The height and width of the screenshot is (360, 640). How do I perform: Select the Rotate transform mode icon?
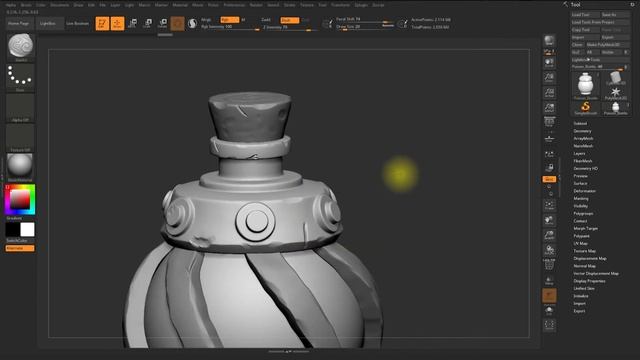coord(162,23)
